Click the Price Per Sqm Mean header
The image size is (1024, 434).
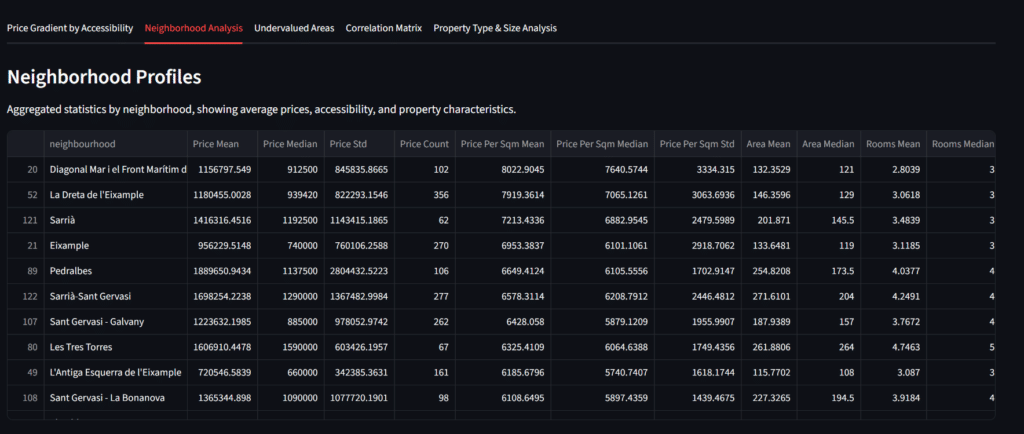click(502, 144)
